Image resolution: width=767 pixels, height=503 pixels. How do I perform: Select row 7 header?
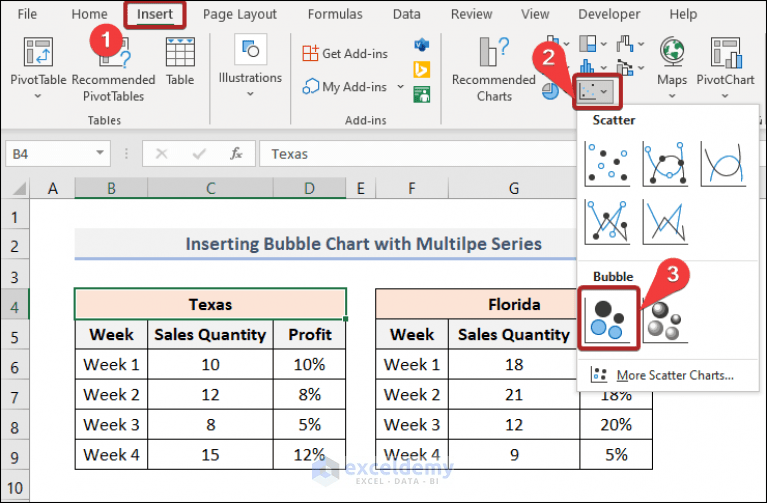coord(15,395)
